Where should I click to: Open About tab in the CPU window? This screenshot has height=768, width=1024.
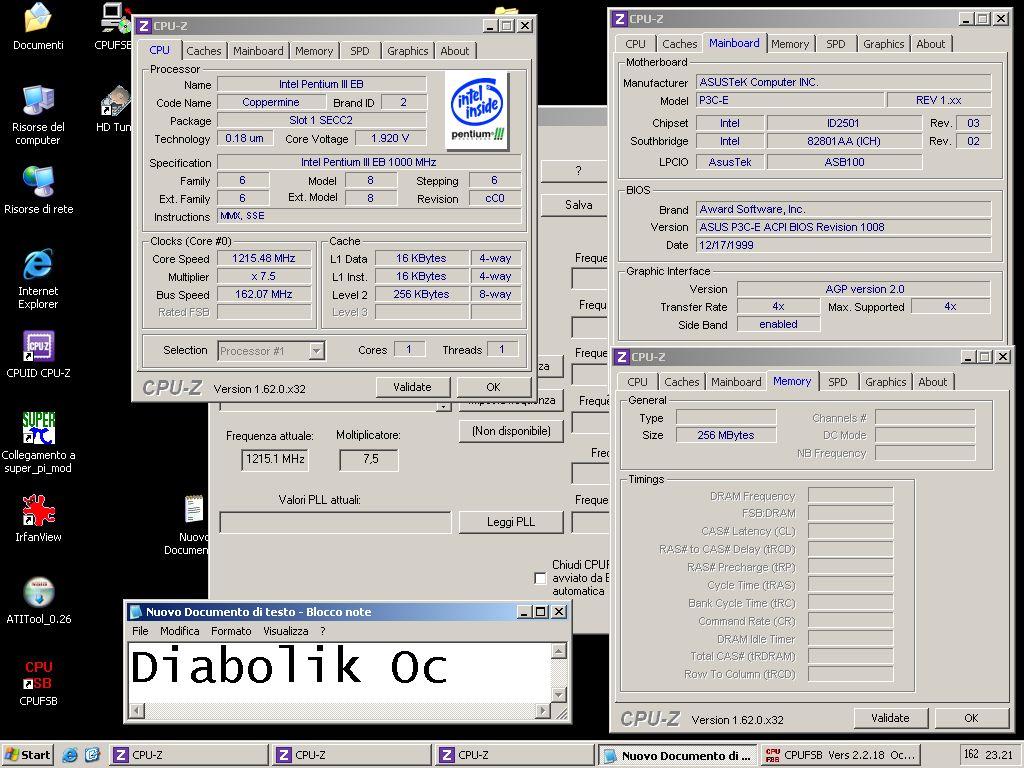click(455, 51)
